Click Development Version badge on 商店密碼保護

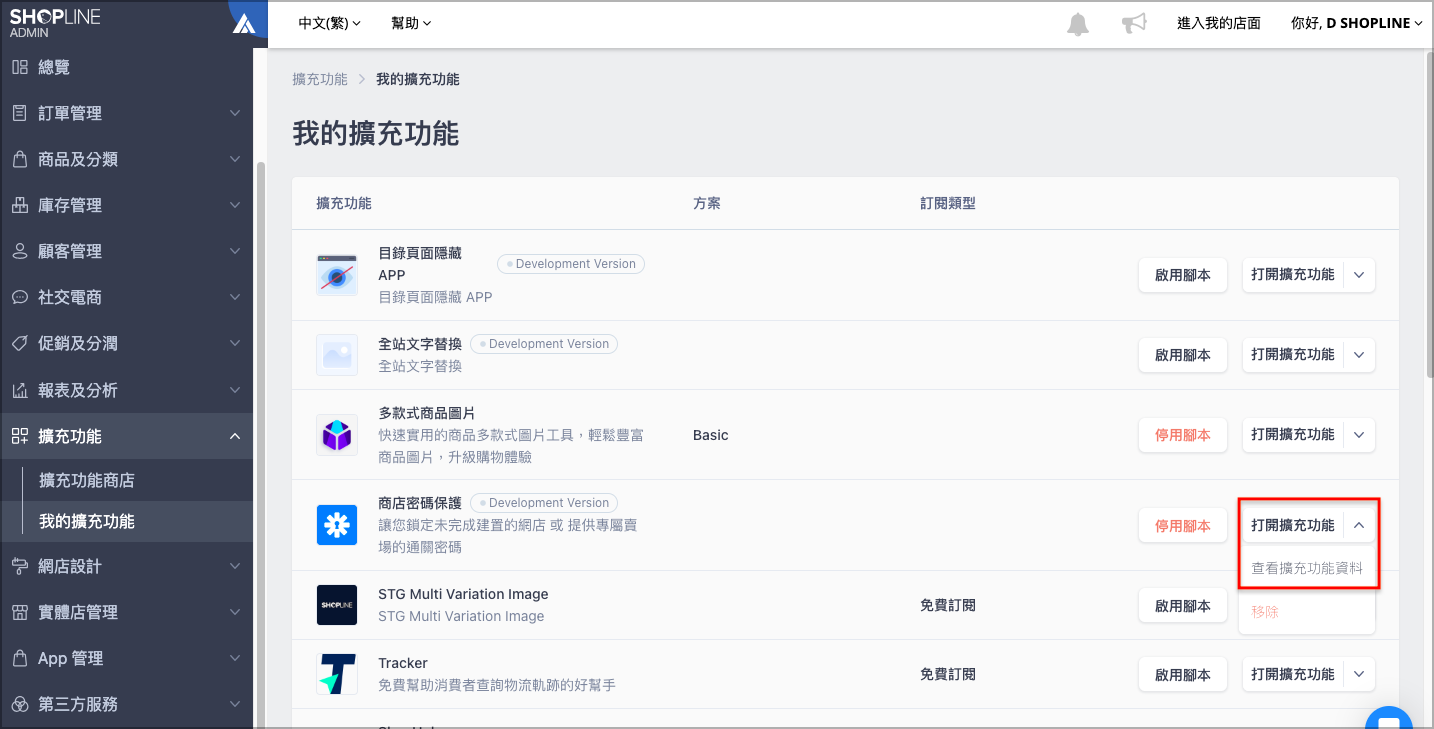coord(544,503)
